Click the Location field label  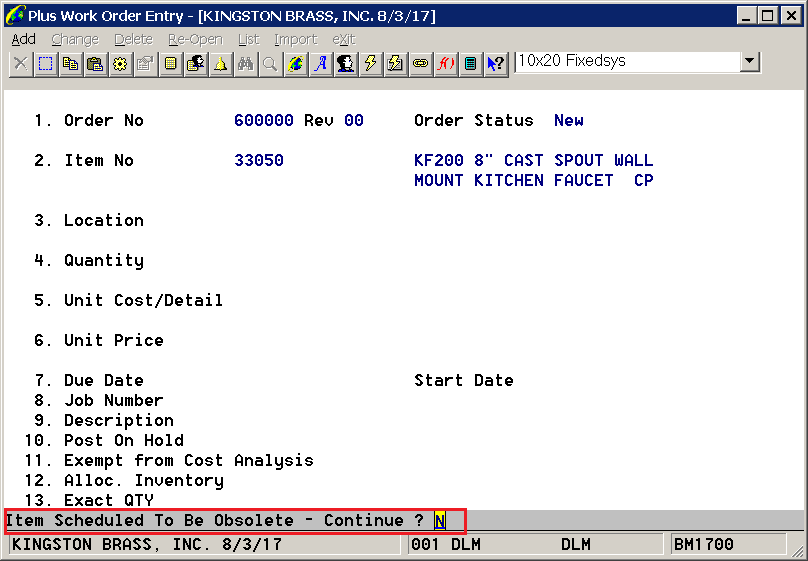tap(104, 220)
